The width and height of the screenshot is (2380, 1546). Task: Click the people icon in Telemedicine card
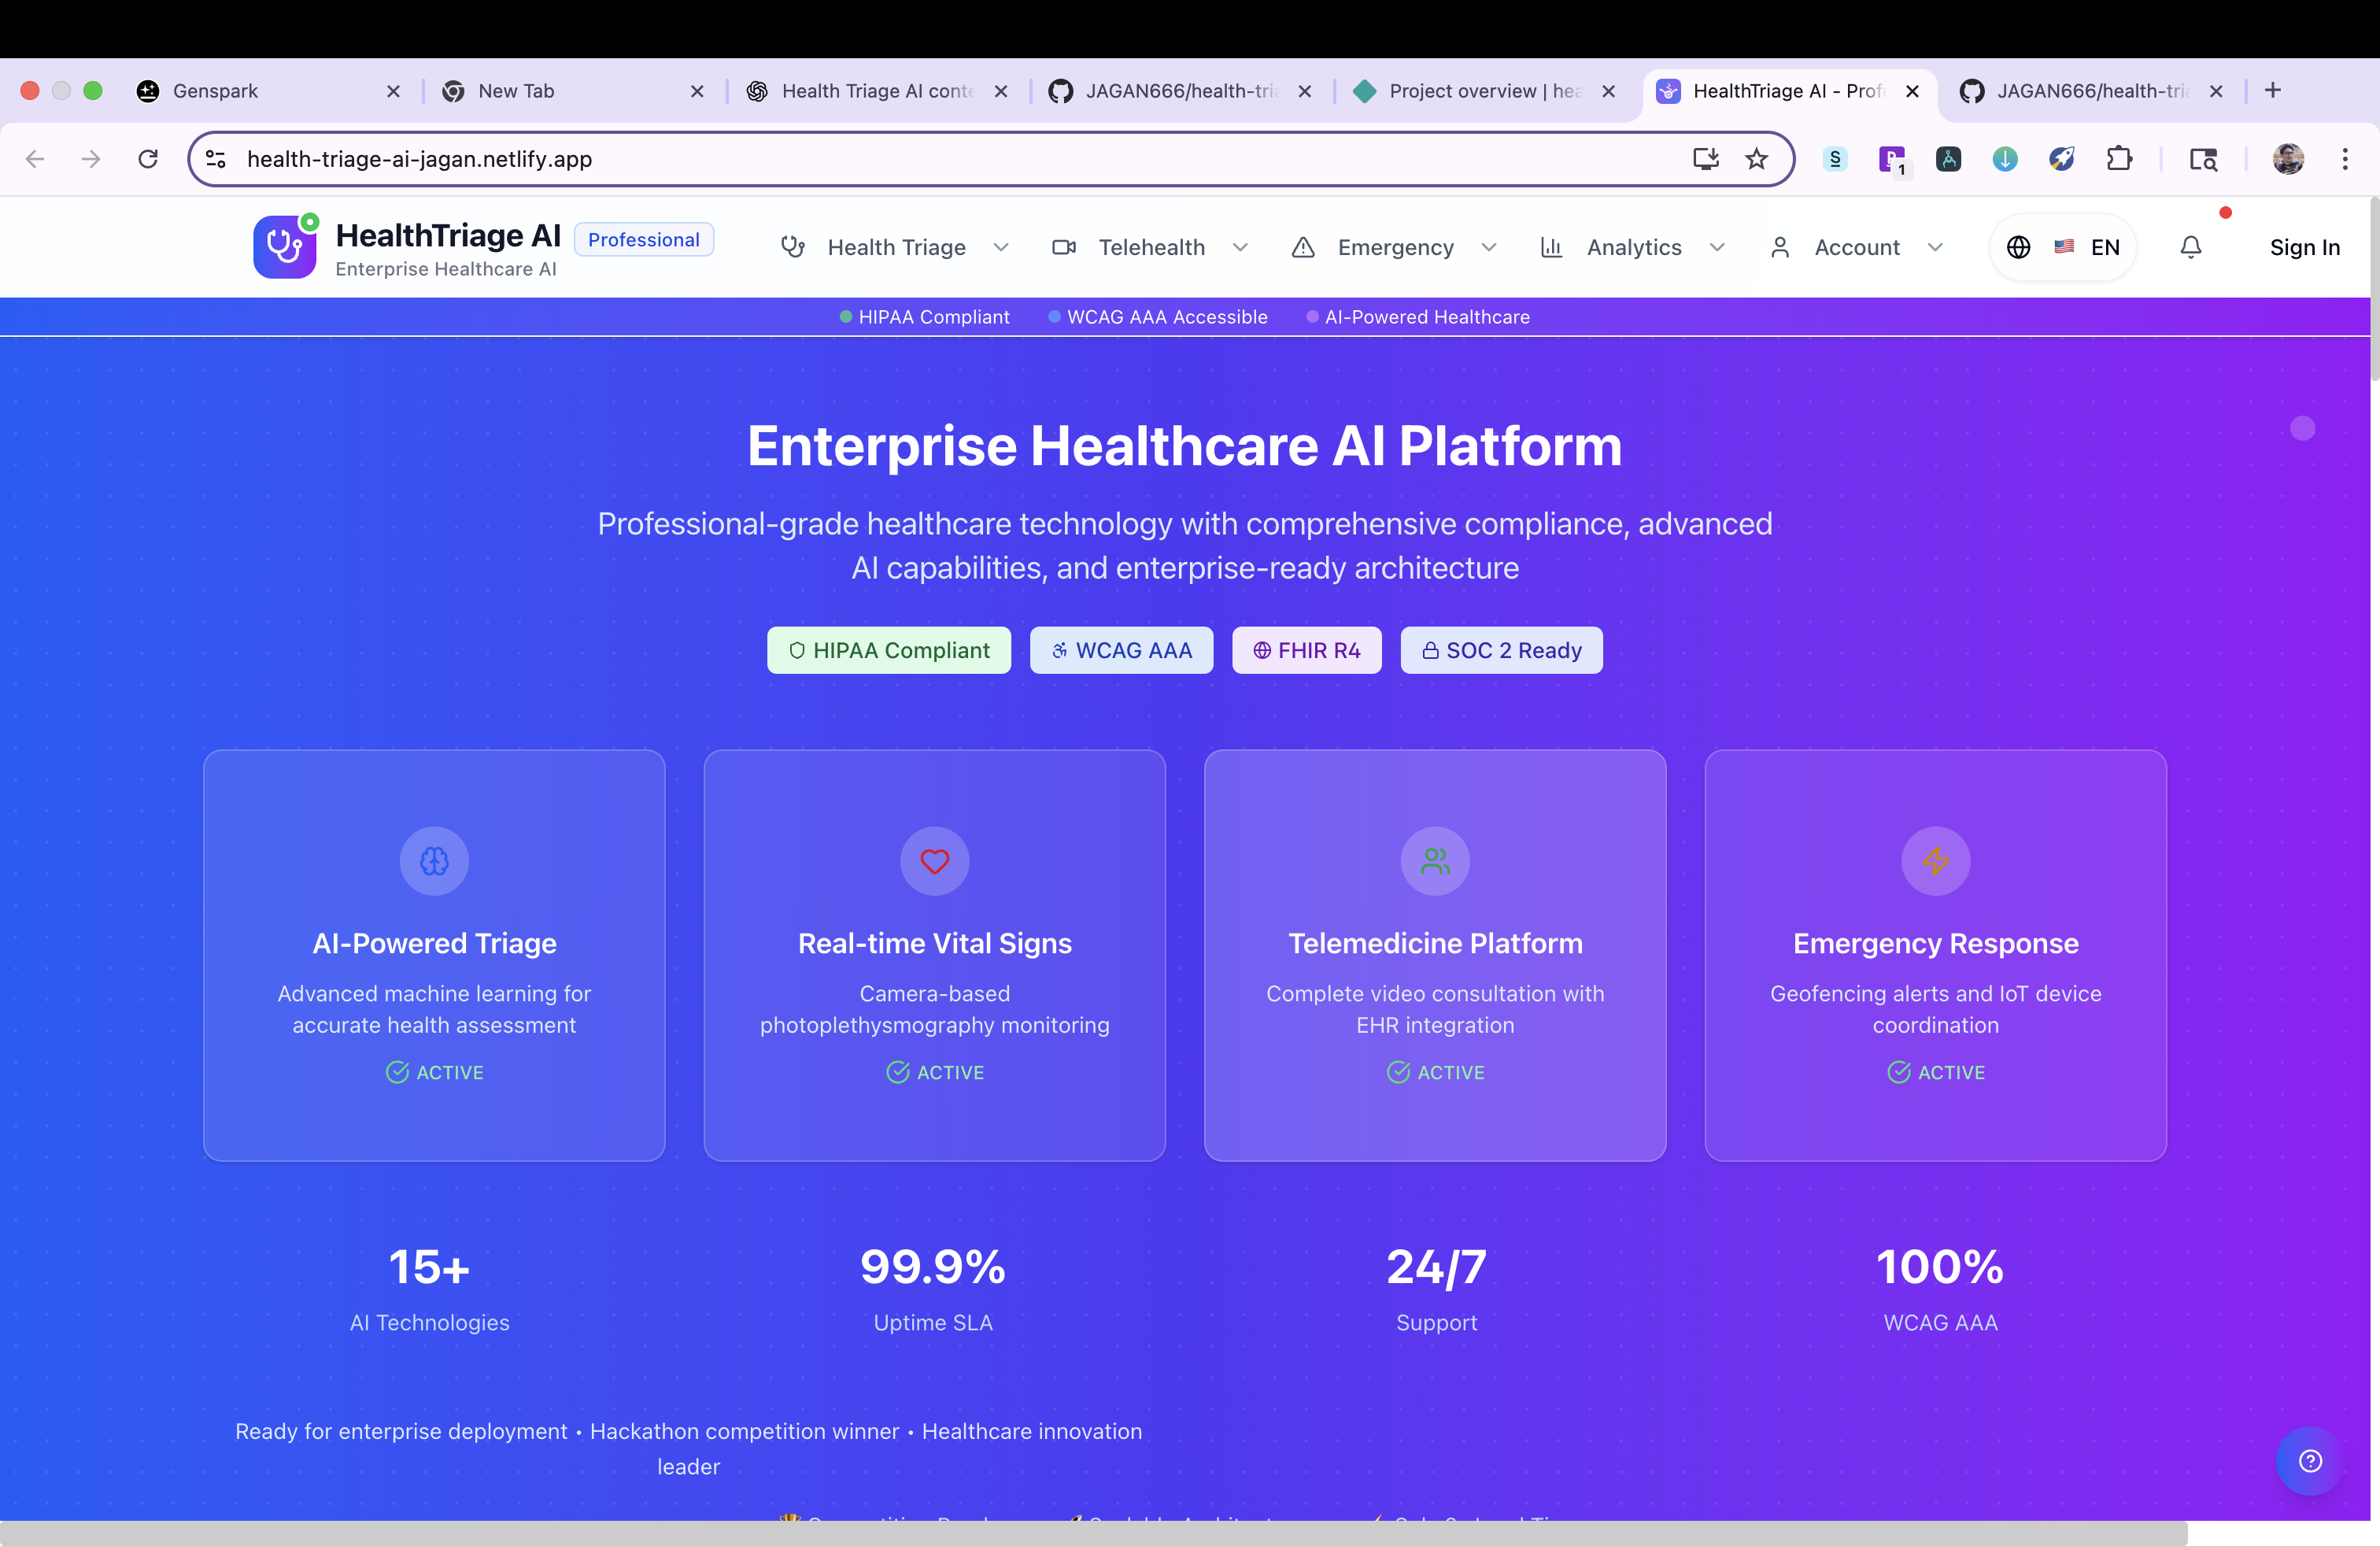pyautogui.click(x=1435, y=861)
